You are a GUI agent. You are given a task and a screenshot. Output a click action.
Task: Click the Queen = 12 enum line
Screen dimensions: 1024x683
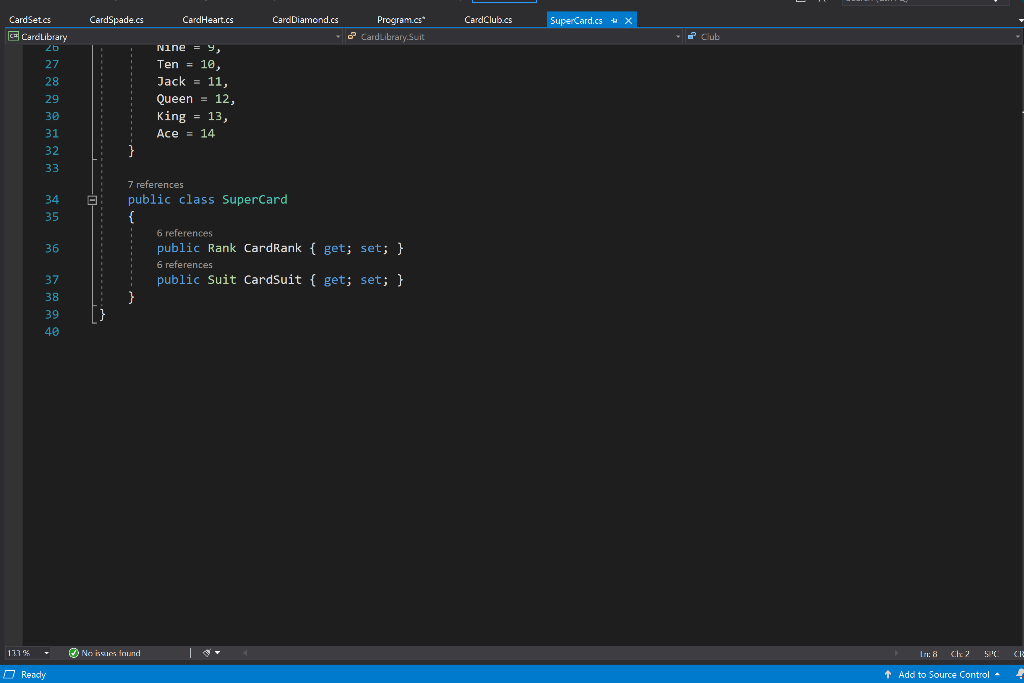[x=195, y=99]
